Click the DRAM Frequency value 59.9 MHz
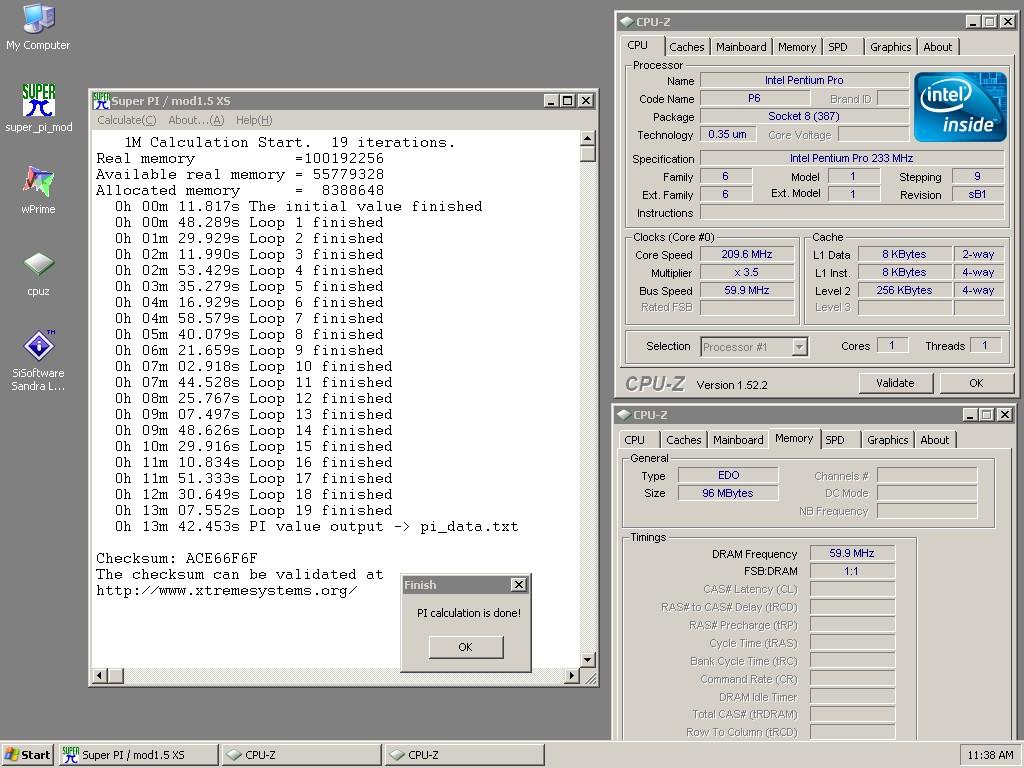Image resolution: width=1024 pixels, height=768 pixels. [x=852, y=553]
